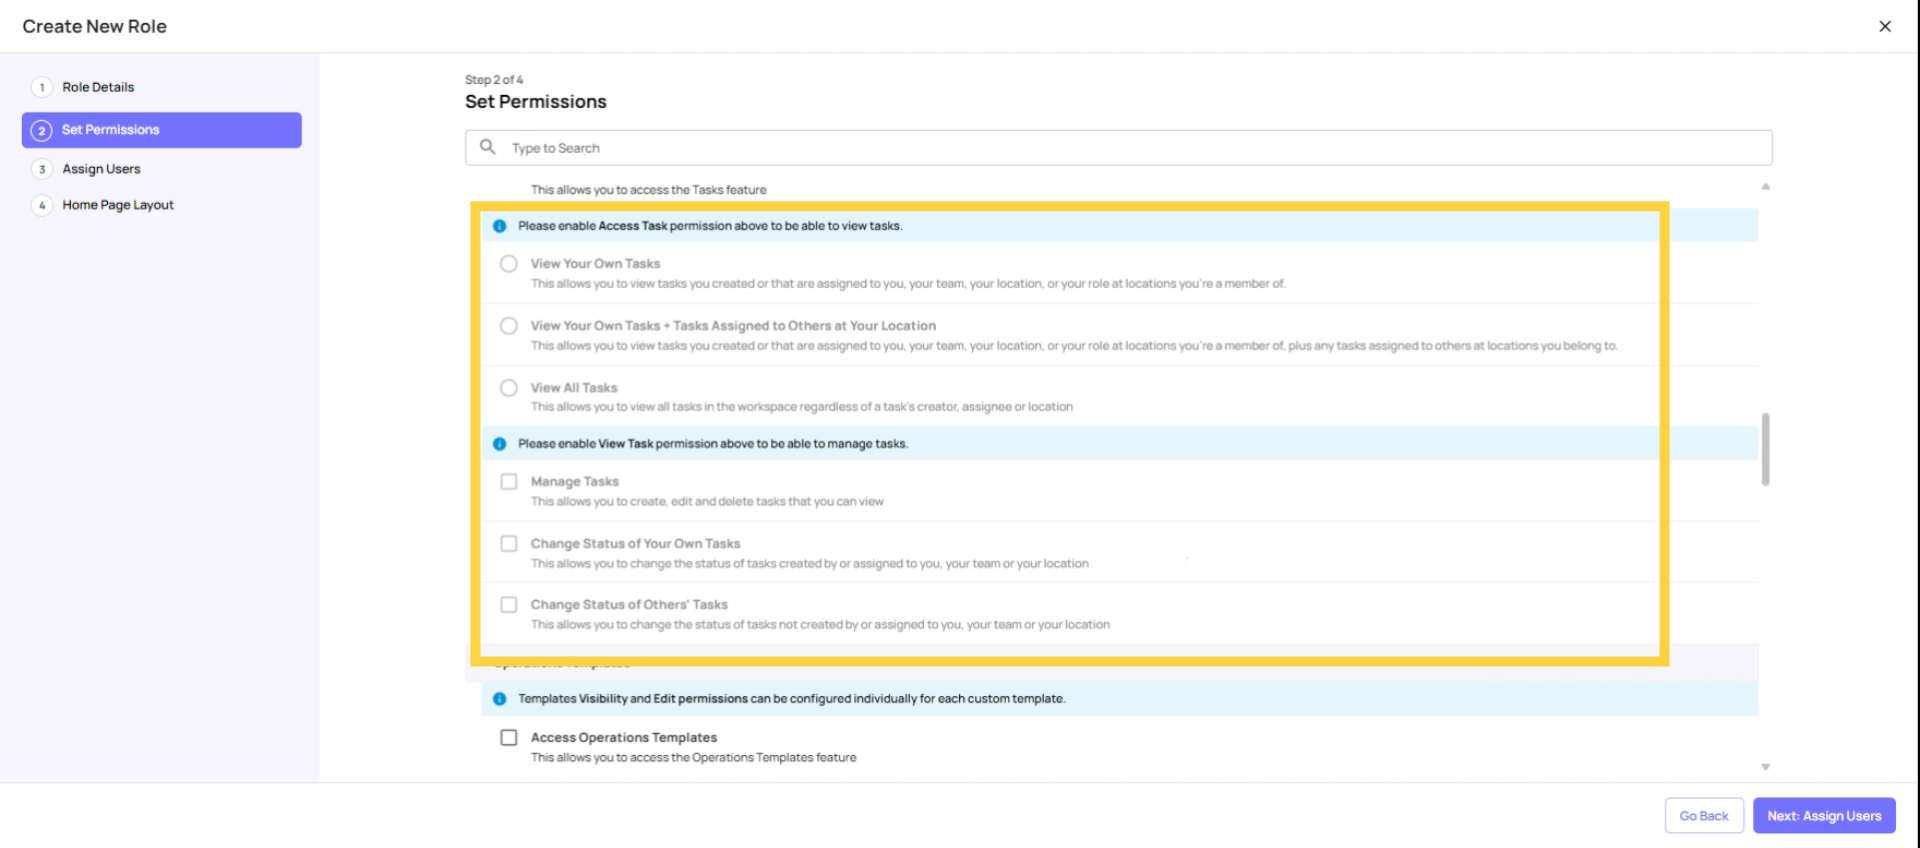
Task: Check the Manage Tasks checkbox
Action: [x=509, y=482]
